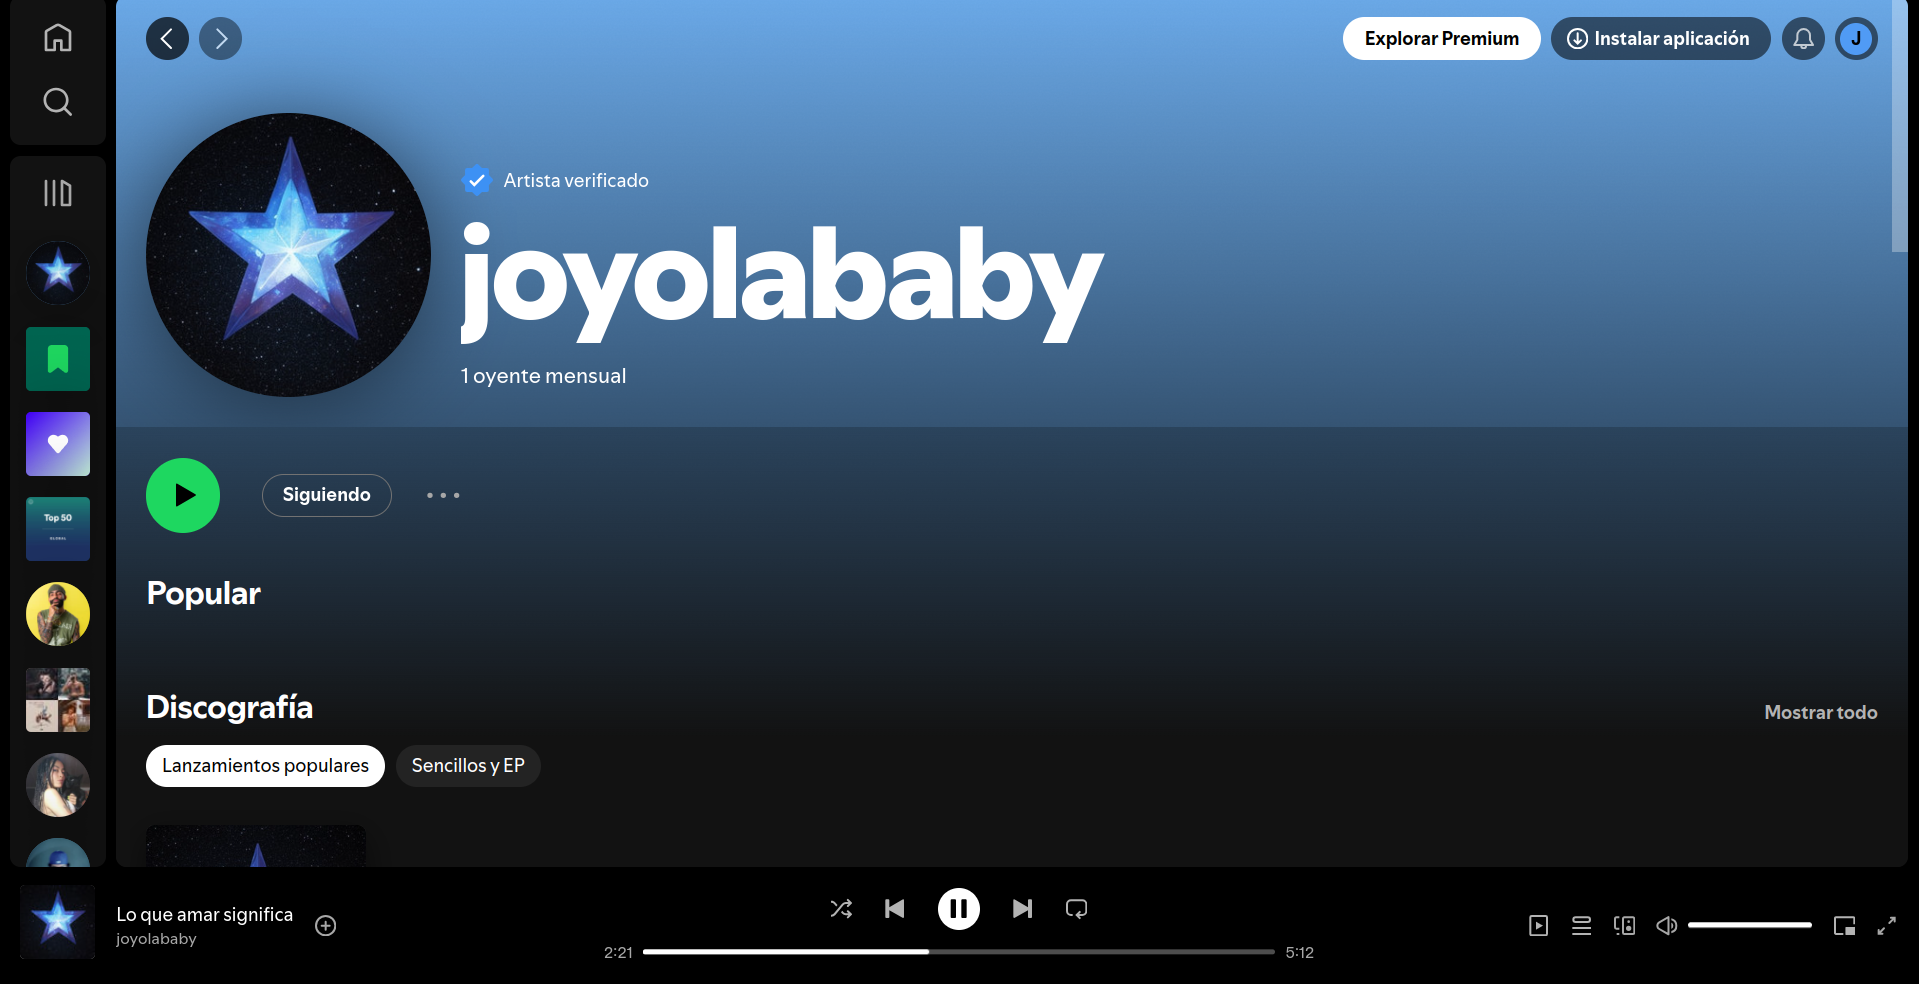The image size is (1919, 984).
Task: Skip to next track
Action: (1022, 909)
